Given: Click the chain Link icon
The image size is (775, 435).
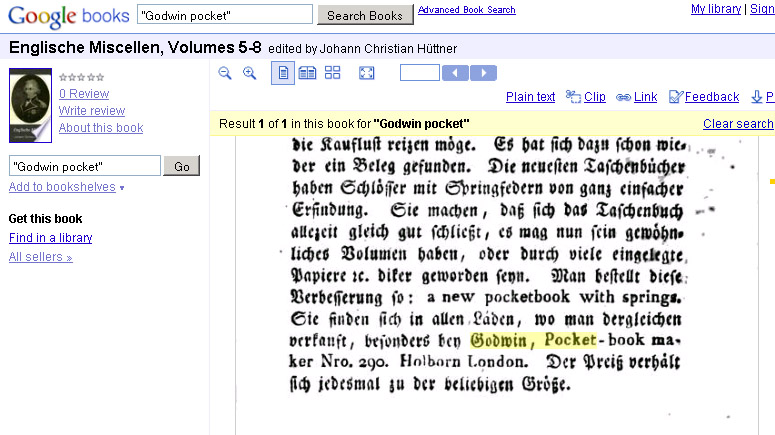Looking at the screenshot, I should point(623,97).
